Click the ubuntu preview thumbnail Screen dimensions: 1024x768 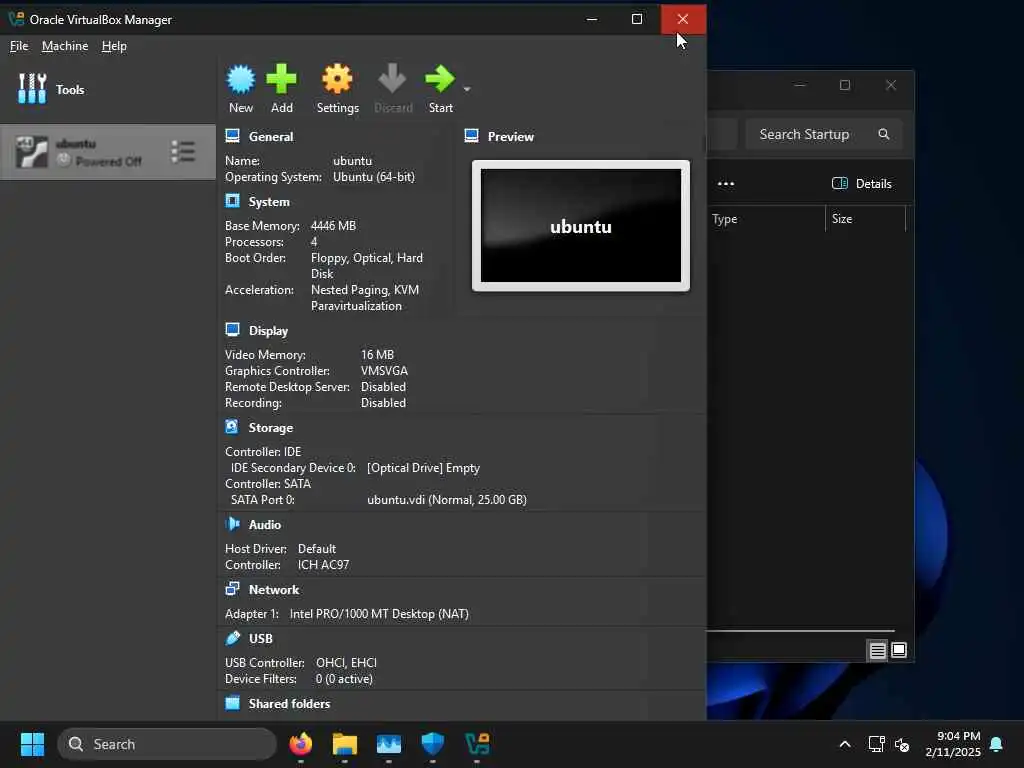click(x=581, y=225)
